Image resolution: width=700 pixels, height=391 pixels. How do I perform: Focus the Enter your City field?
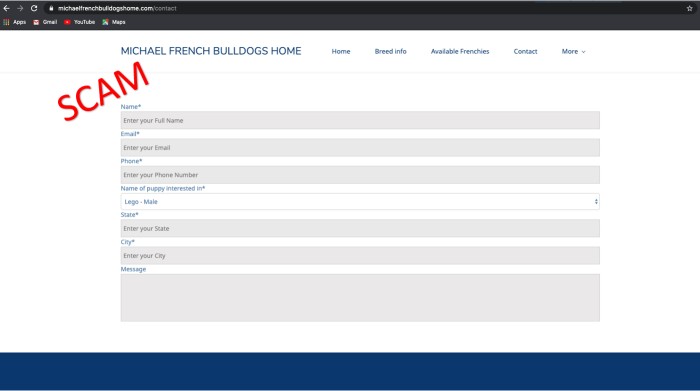[x=360, y=255]
